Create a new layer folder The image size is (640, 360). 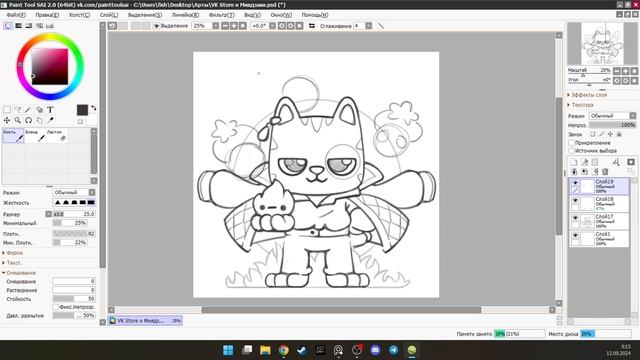coord(595,162)
